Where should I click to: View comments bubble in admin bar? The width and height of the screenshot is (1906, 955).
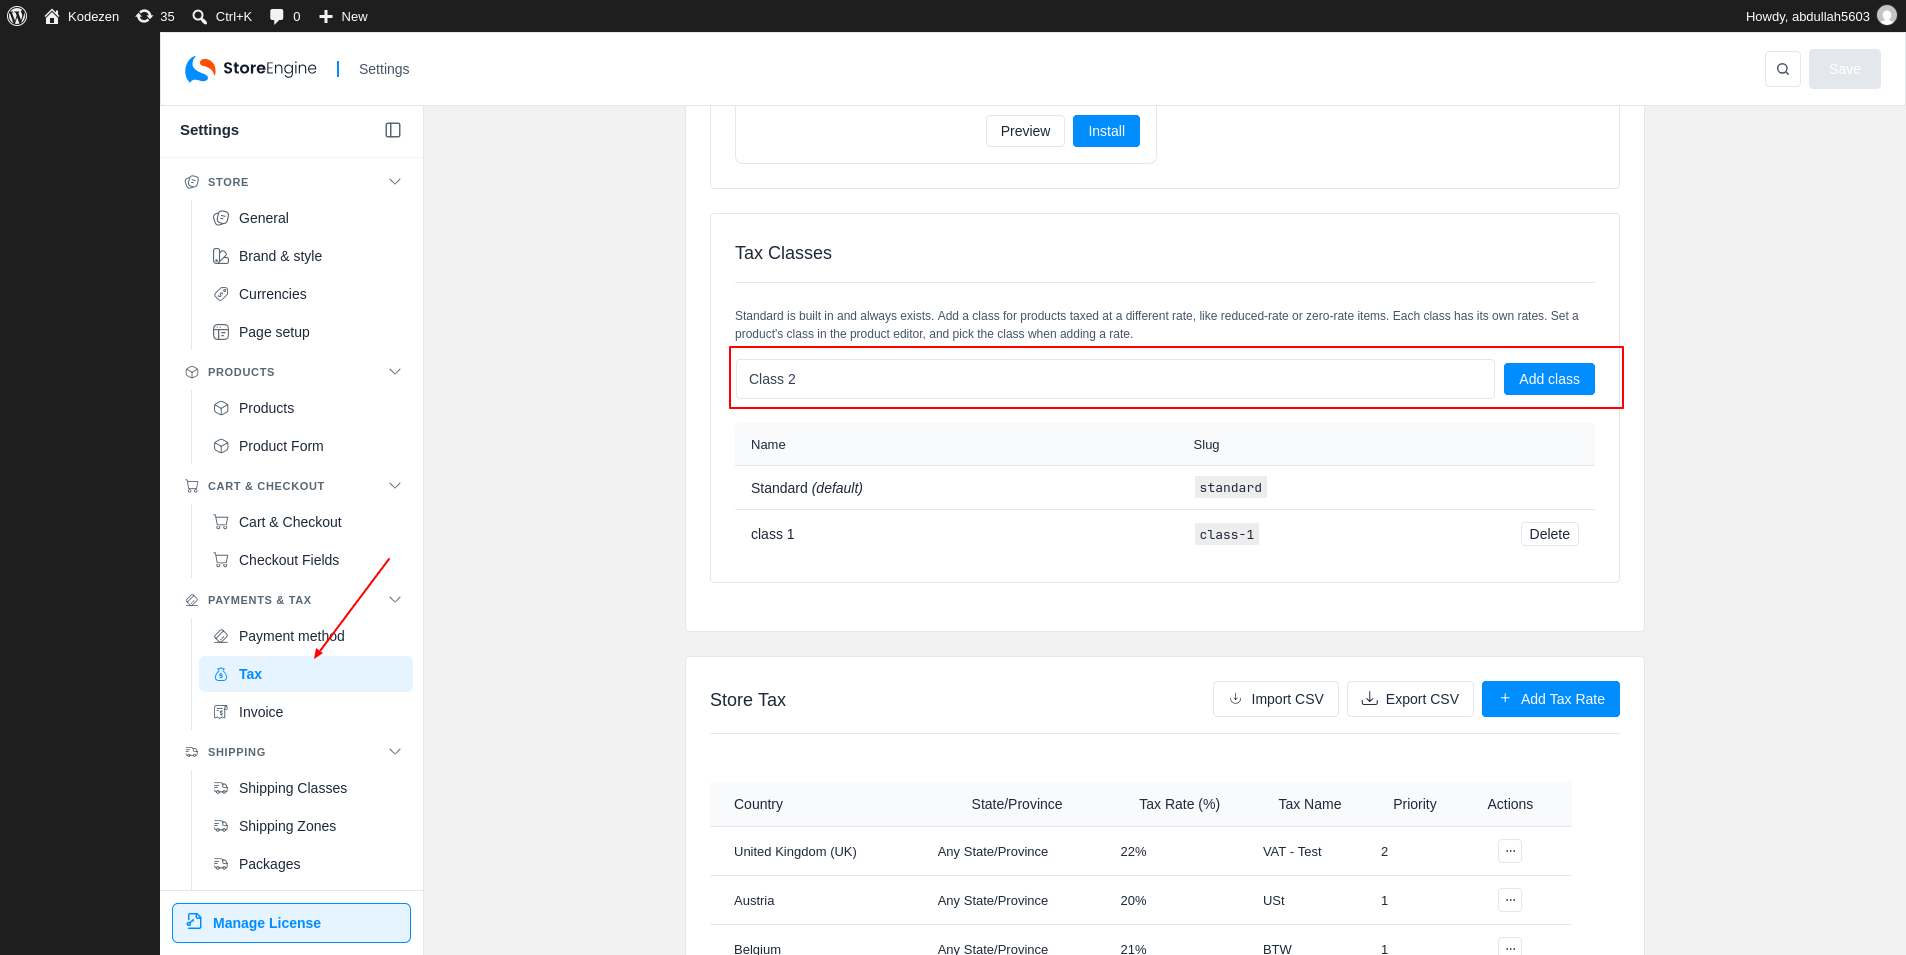(x=285, y=16)
